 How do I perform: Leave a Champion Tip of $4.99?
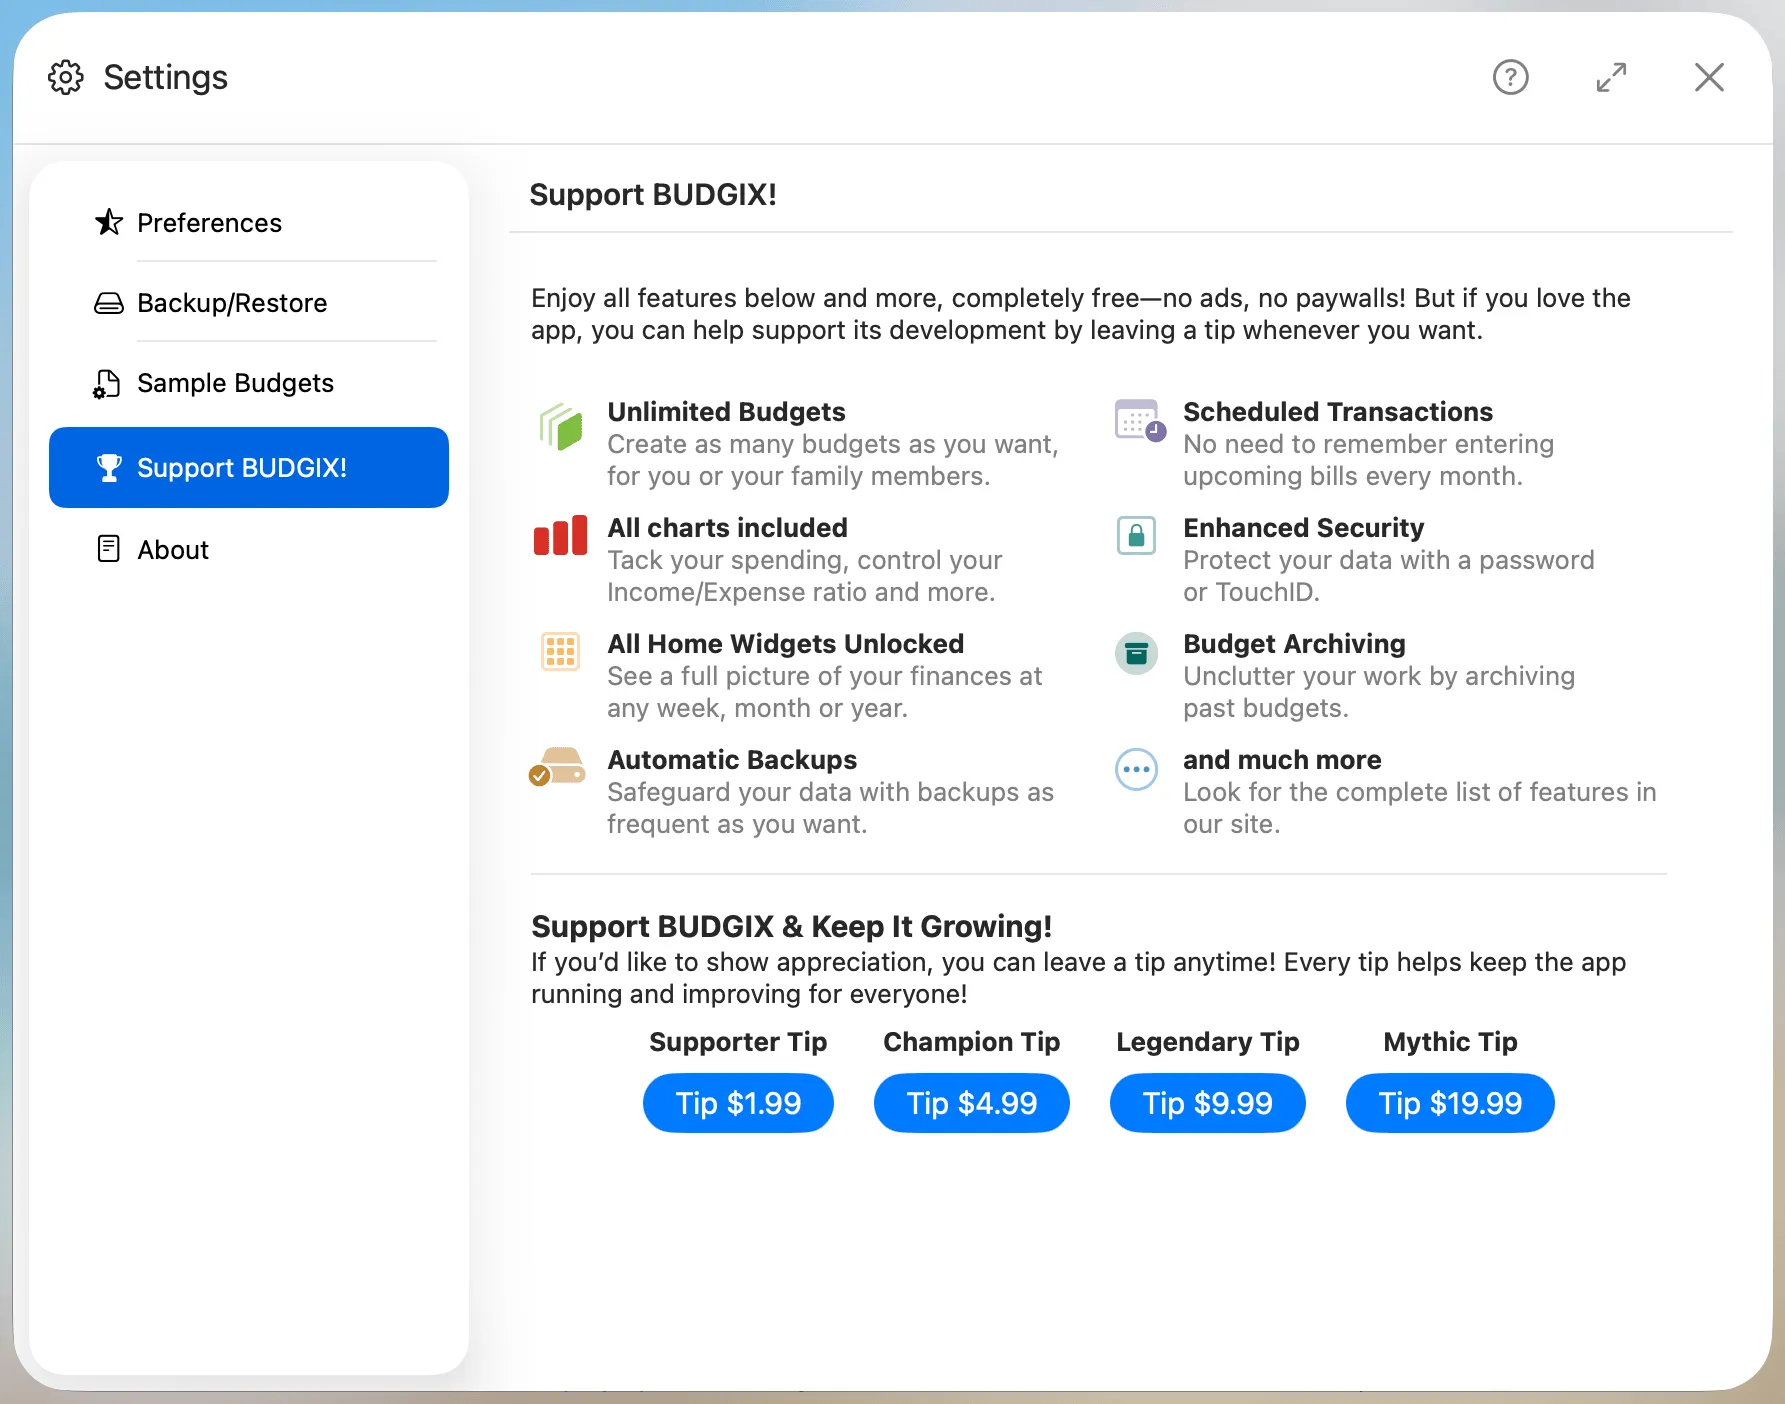tap(972, 1103)
